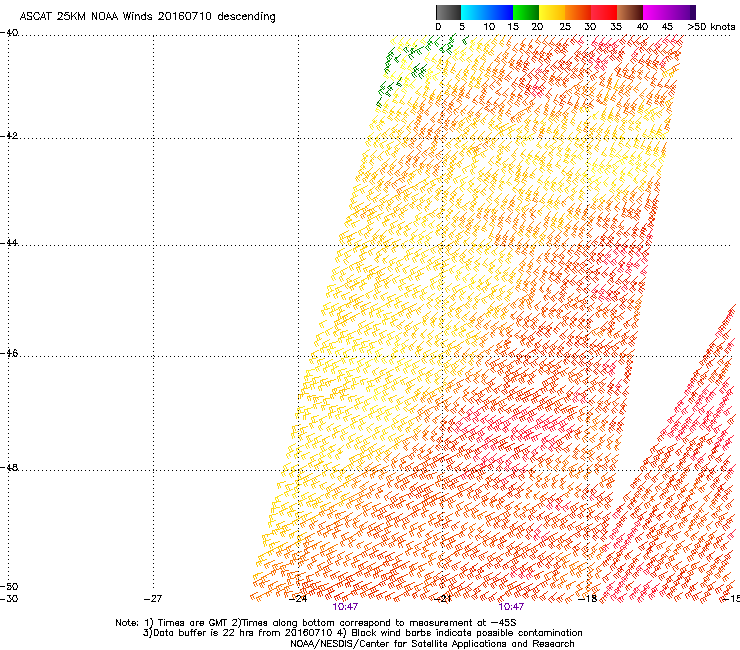
Task: Click the -40 latitude axis label
Action: (10, 33)
